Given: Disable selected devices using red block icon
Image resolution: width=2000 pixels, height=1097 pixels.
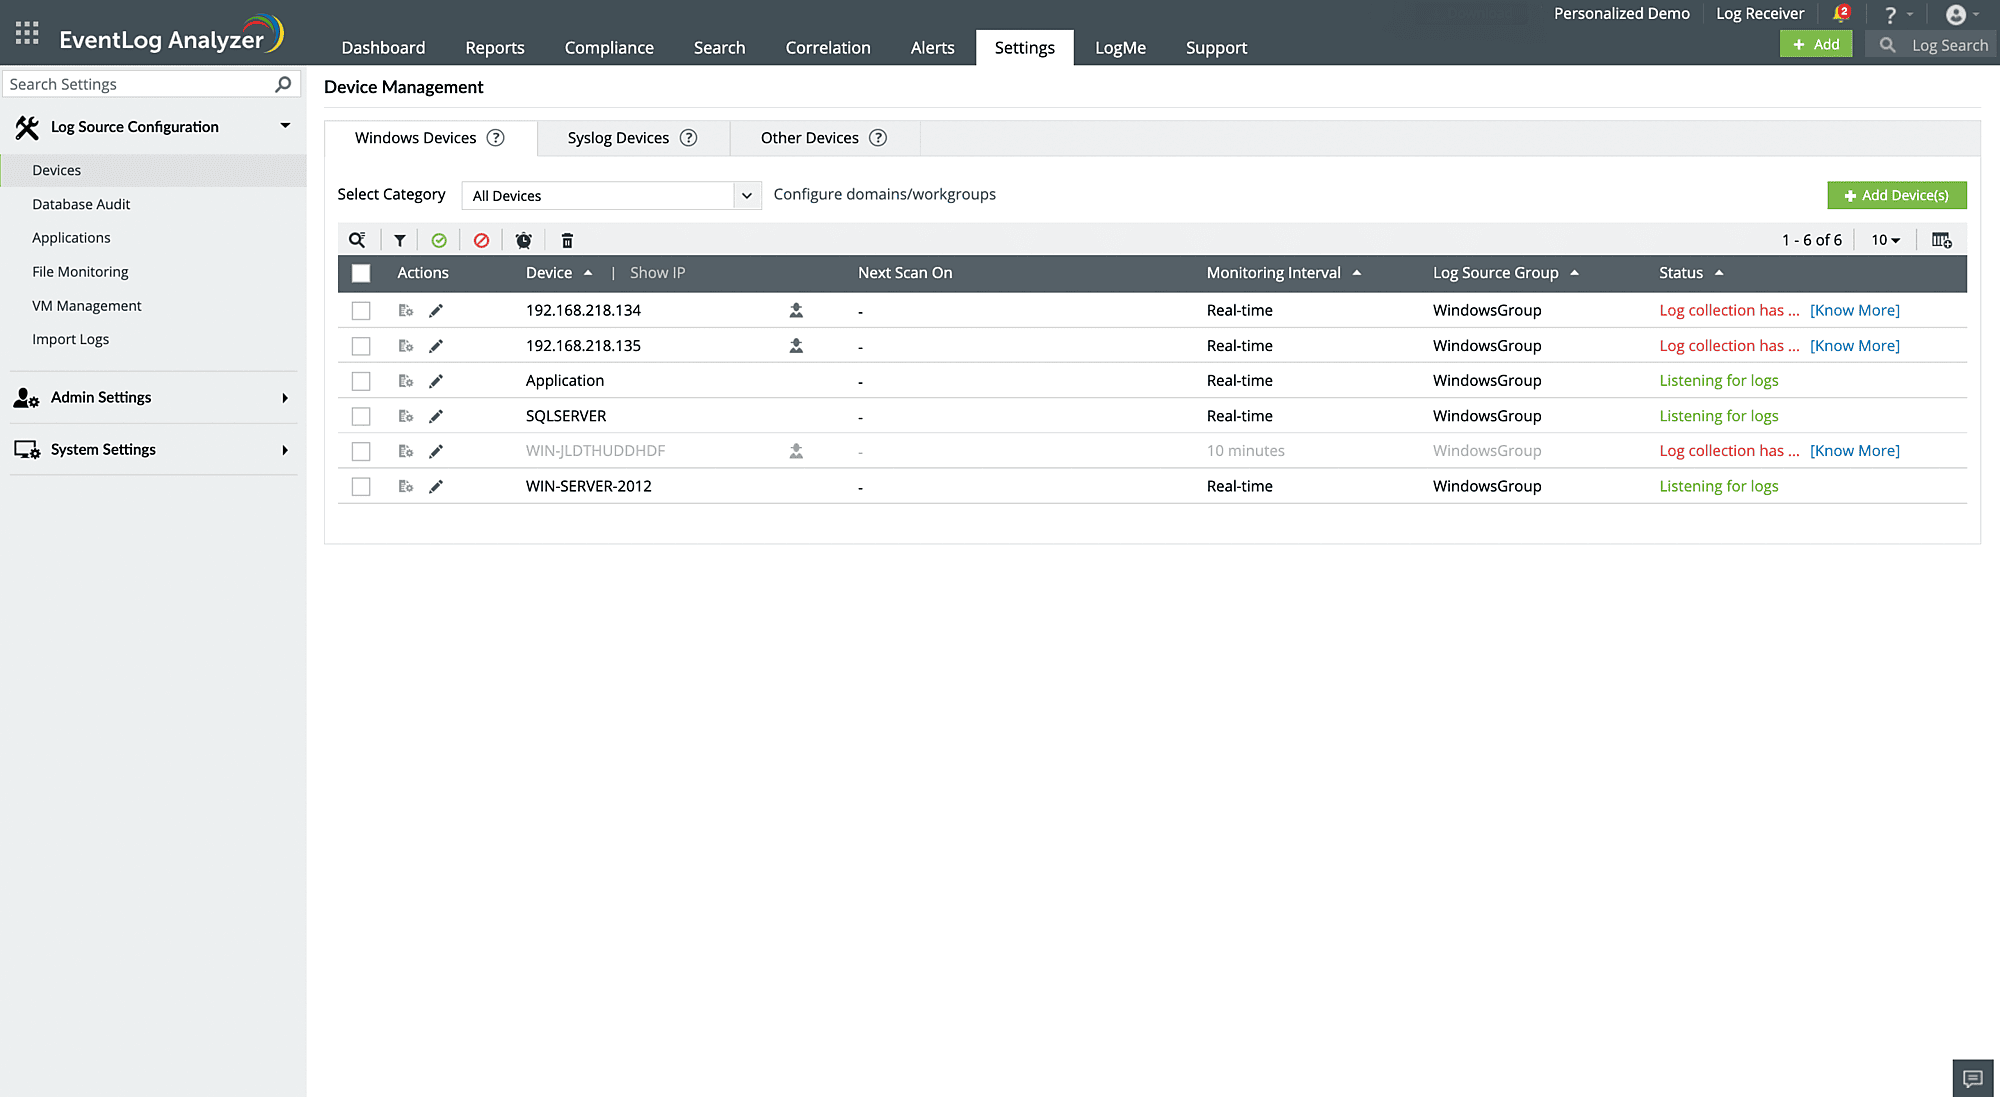Looking at the screenshot, I should click(x=481, y=240).
